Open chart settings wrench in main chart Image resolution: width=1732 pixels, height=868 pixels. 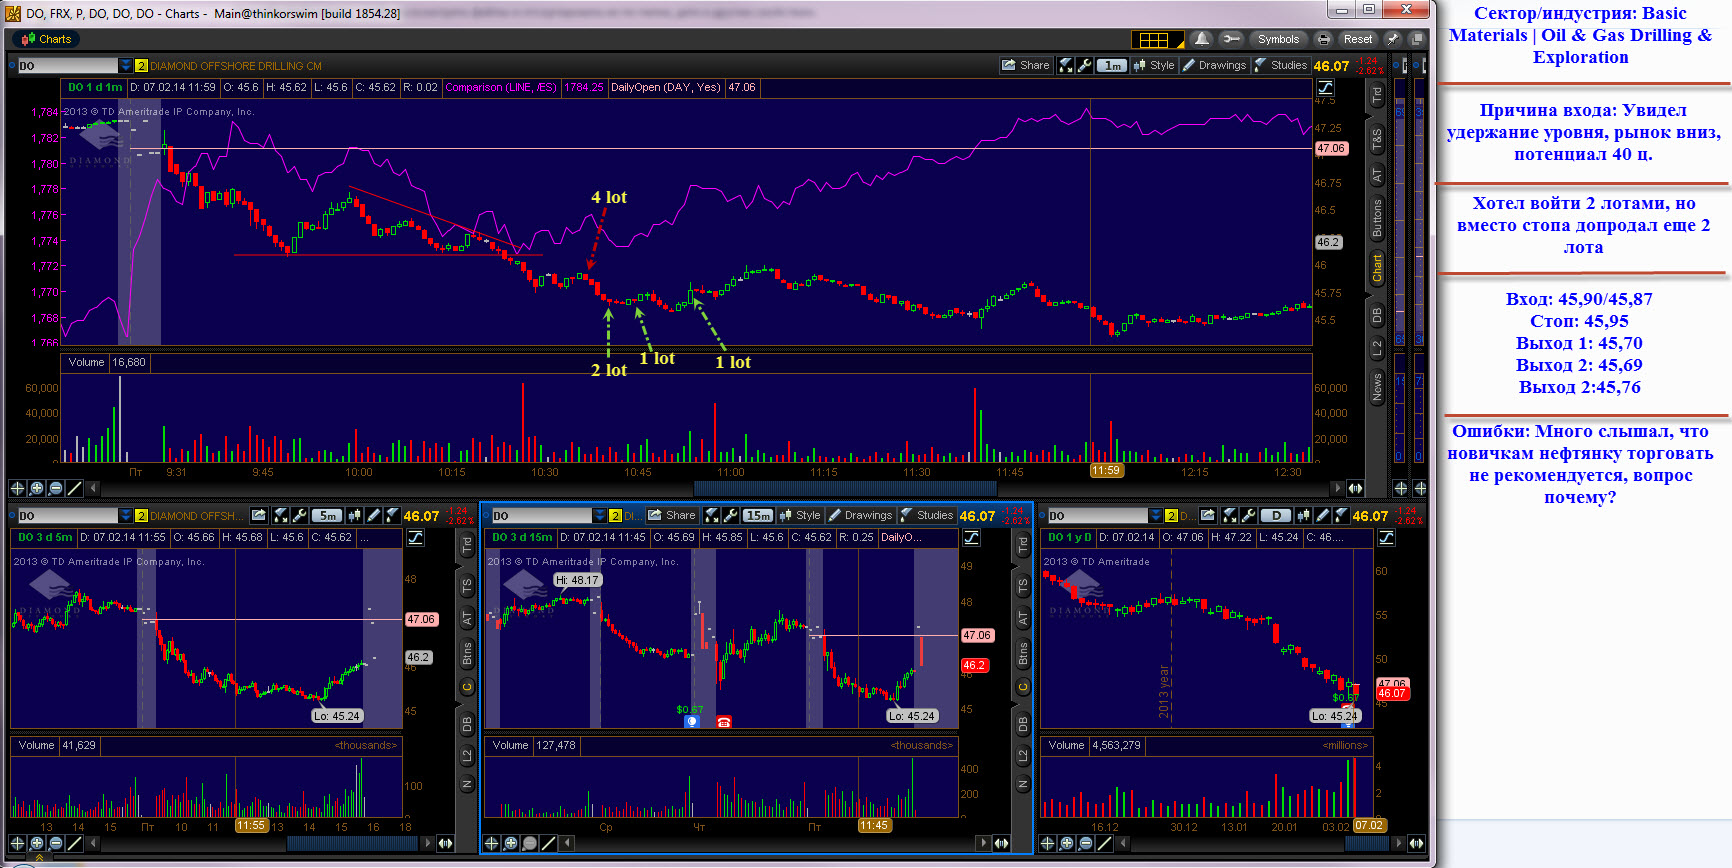click(x=1084, y=65)
